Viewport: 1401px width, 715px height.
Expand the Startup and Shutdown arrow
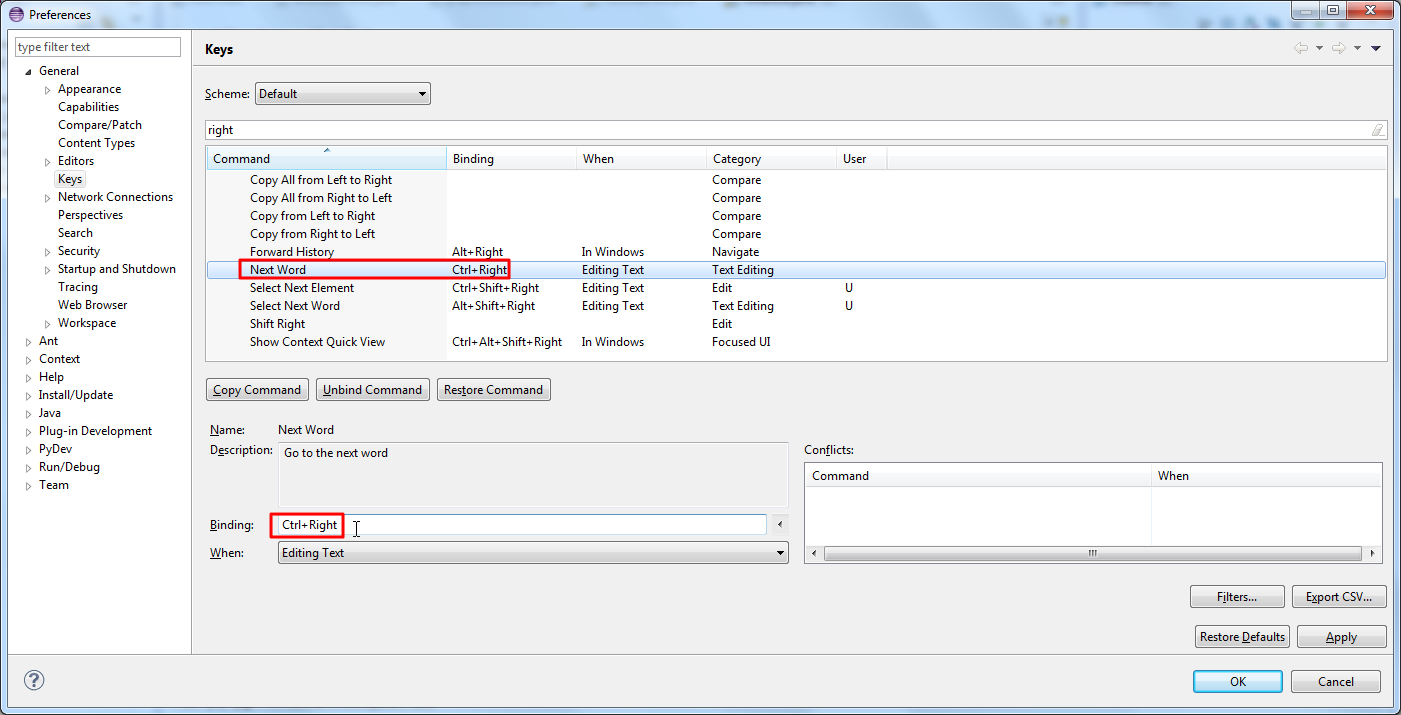tap(47, 270)
